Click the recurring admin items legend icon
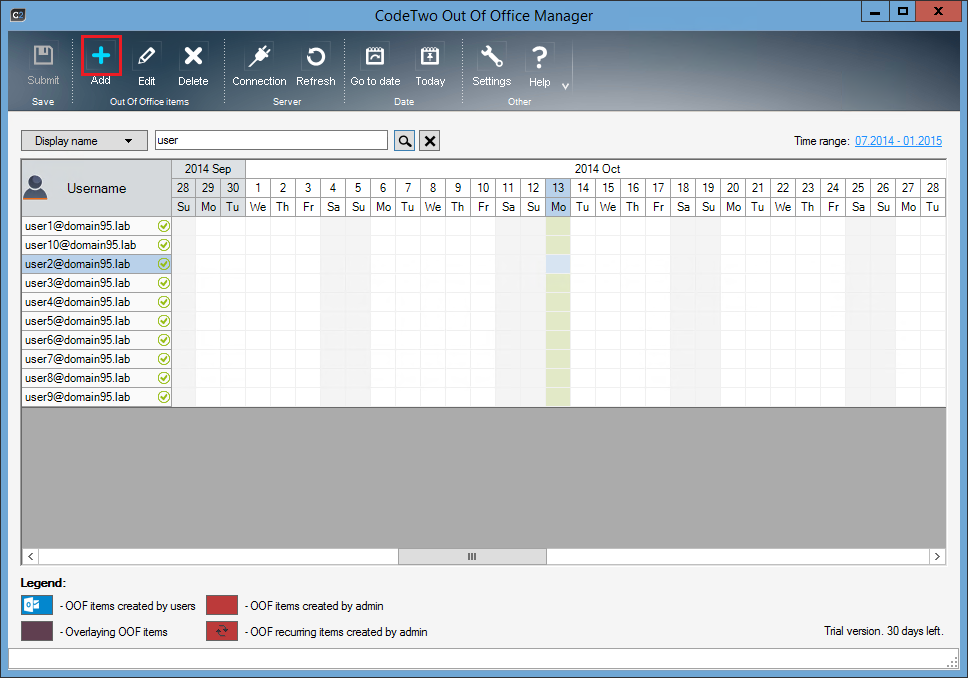 click(x=222, y=631)
